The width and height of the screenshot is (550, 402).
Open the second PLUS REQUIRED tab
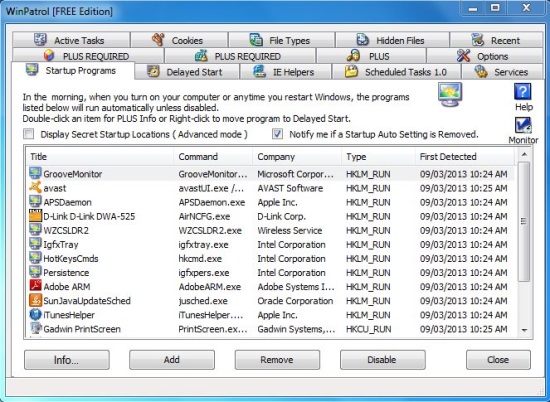coord(240,56)
